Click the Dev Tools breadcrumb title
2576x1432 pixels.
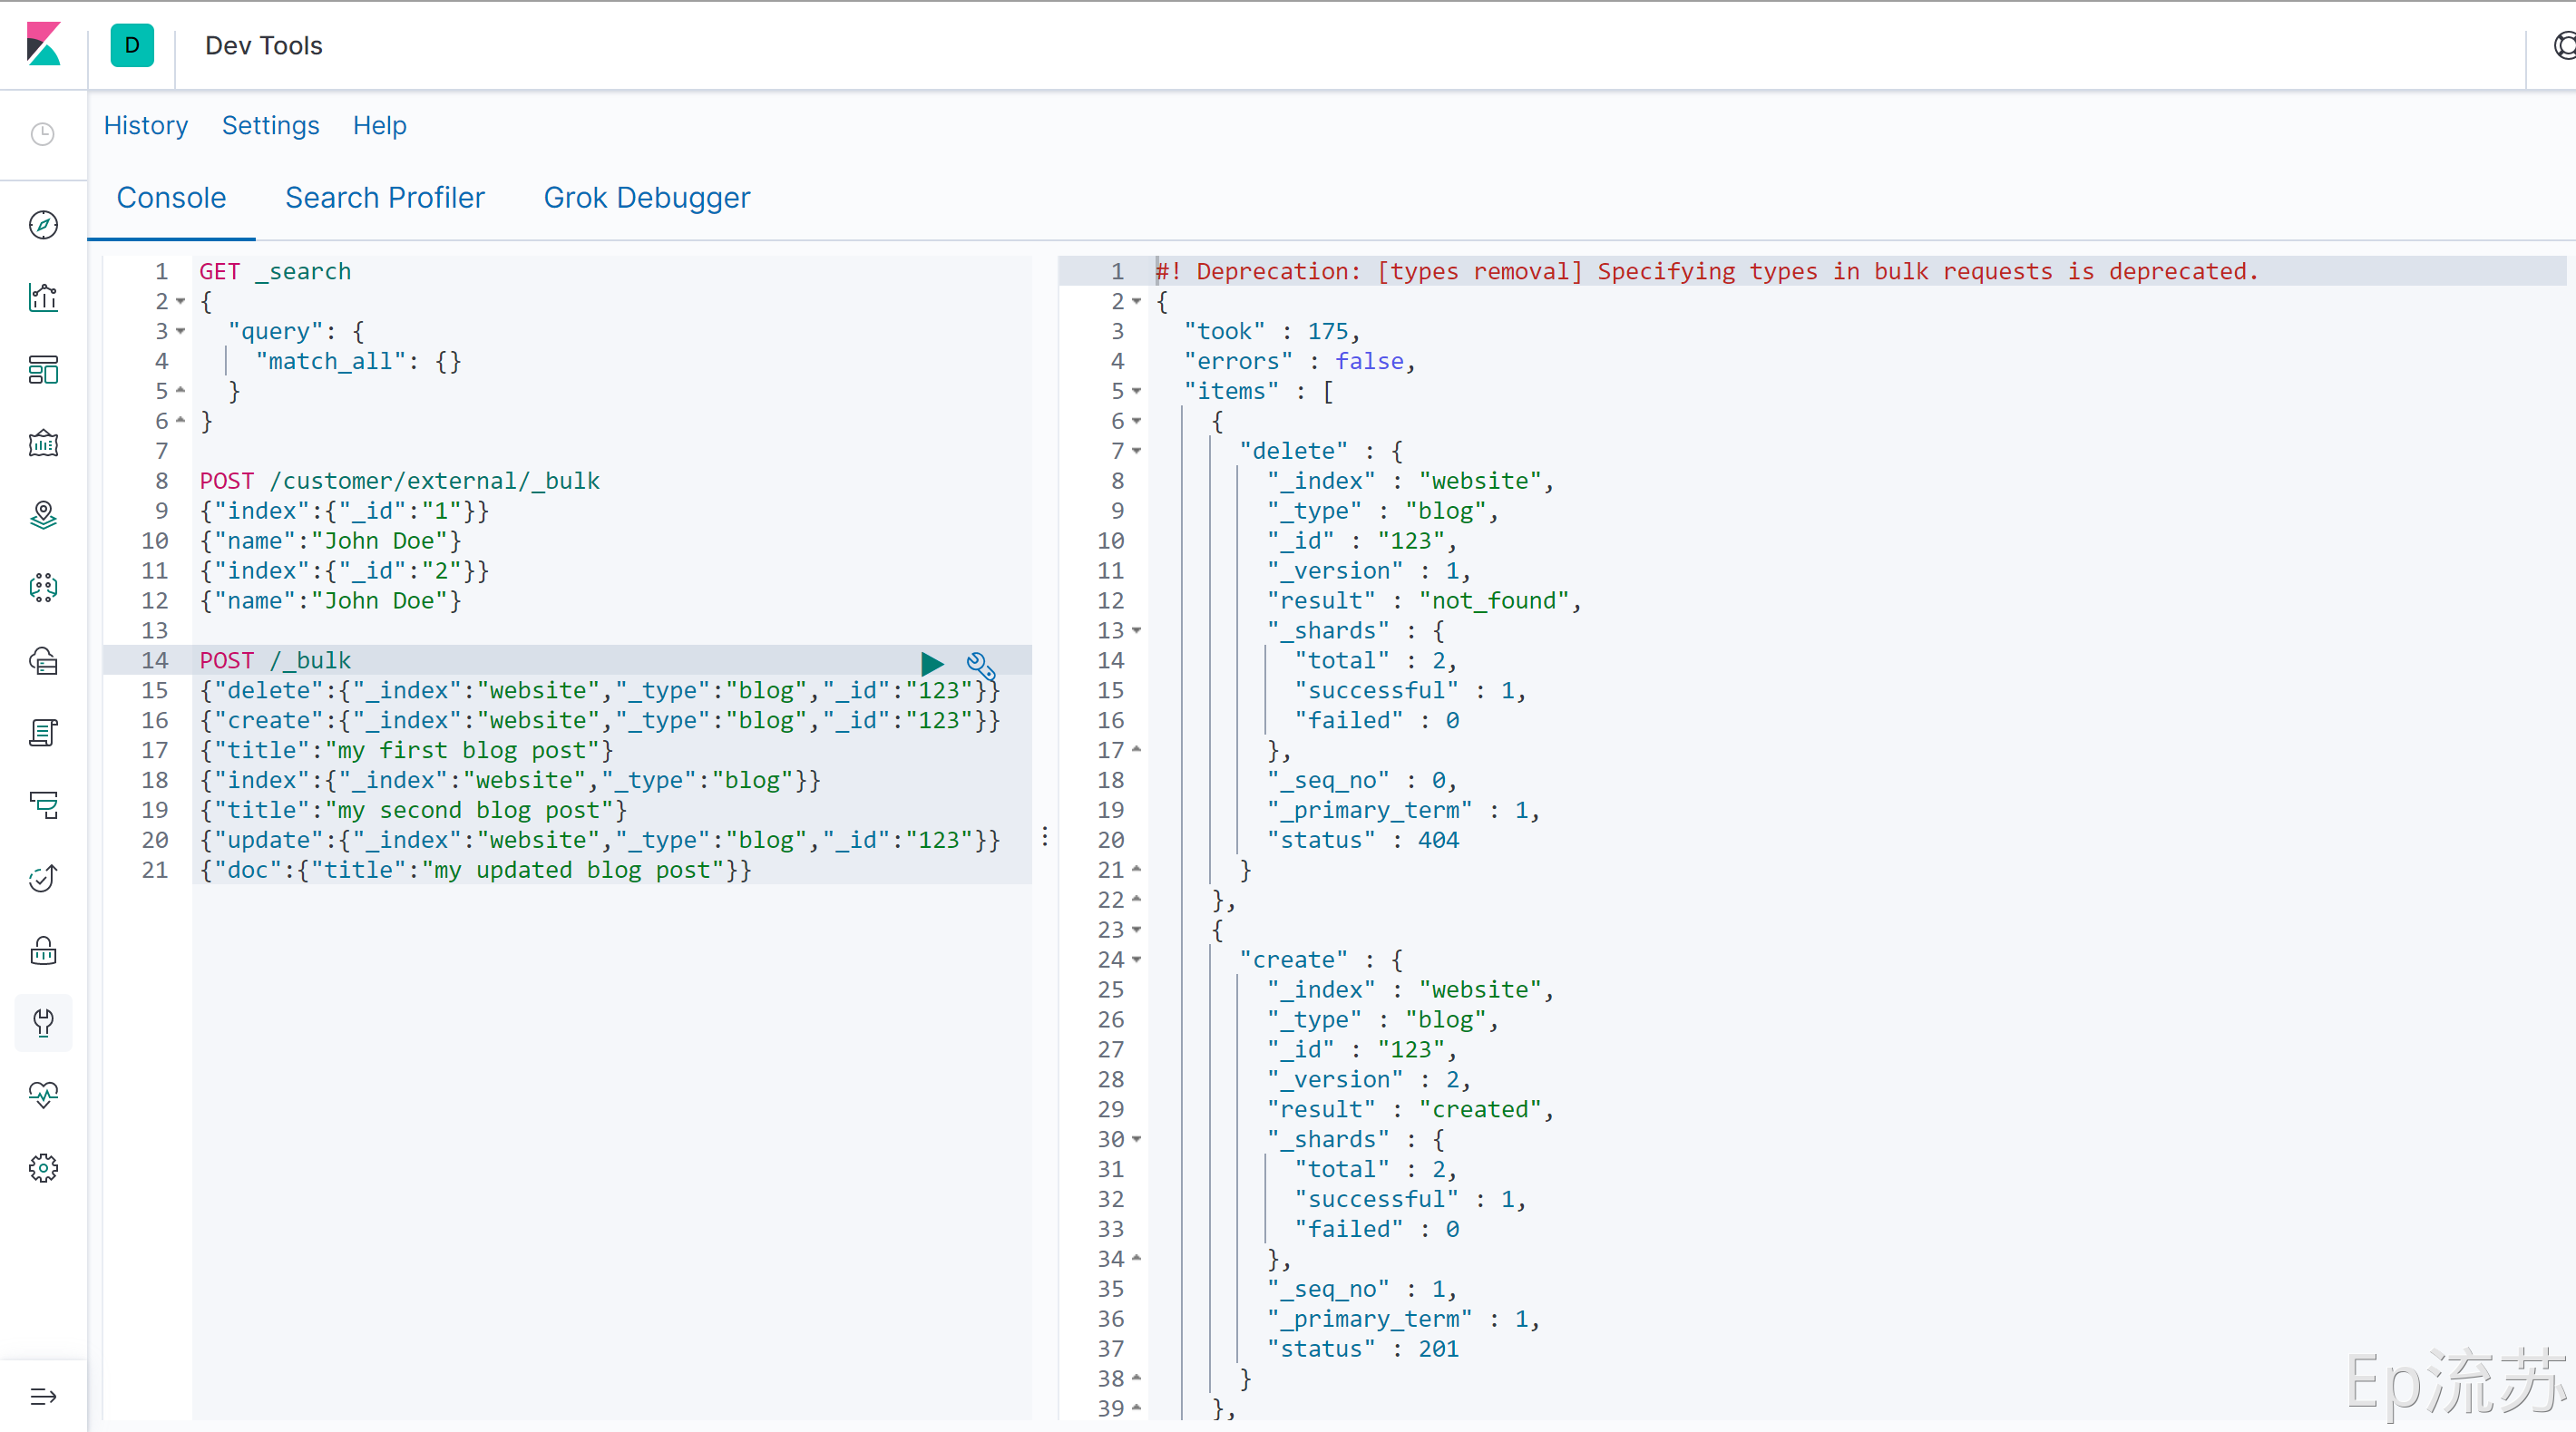coord(264,45)
